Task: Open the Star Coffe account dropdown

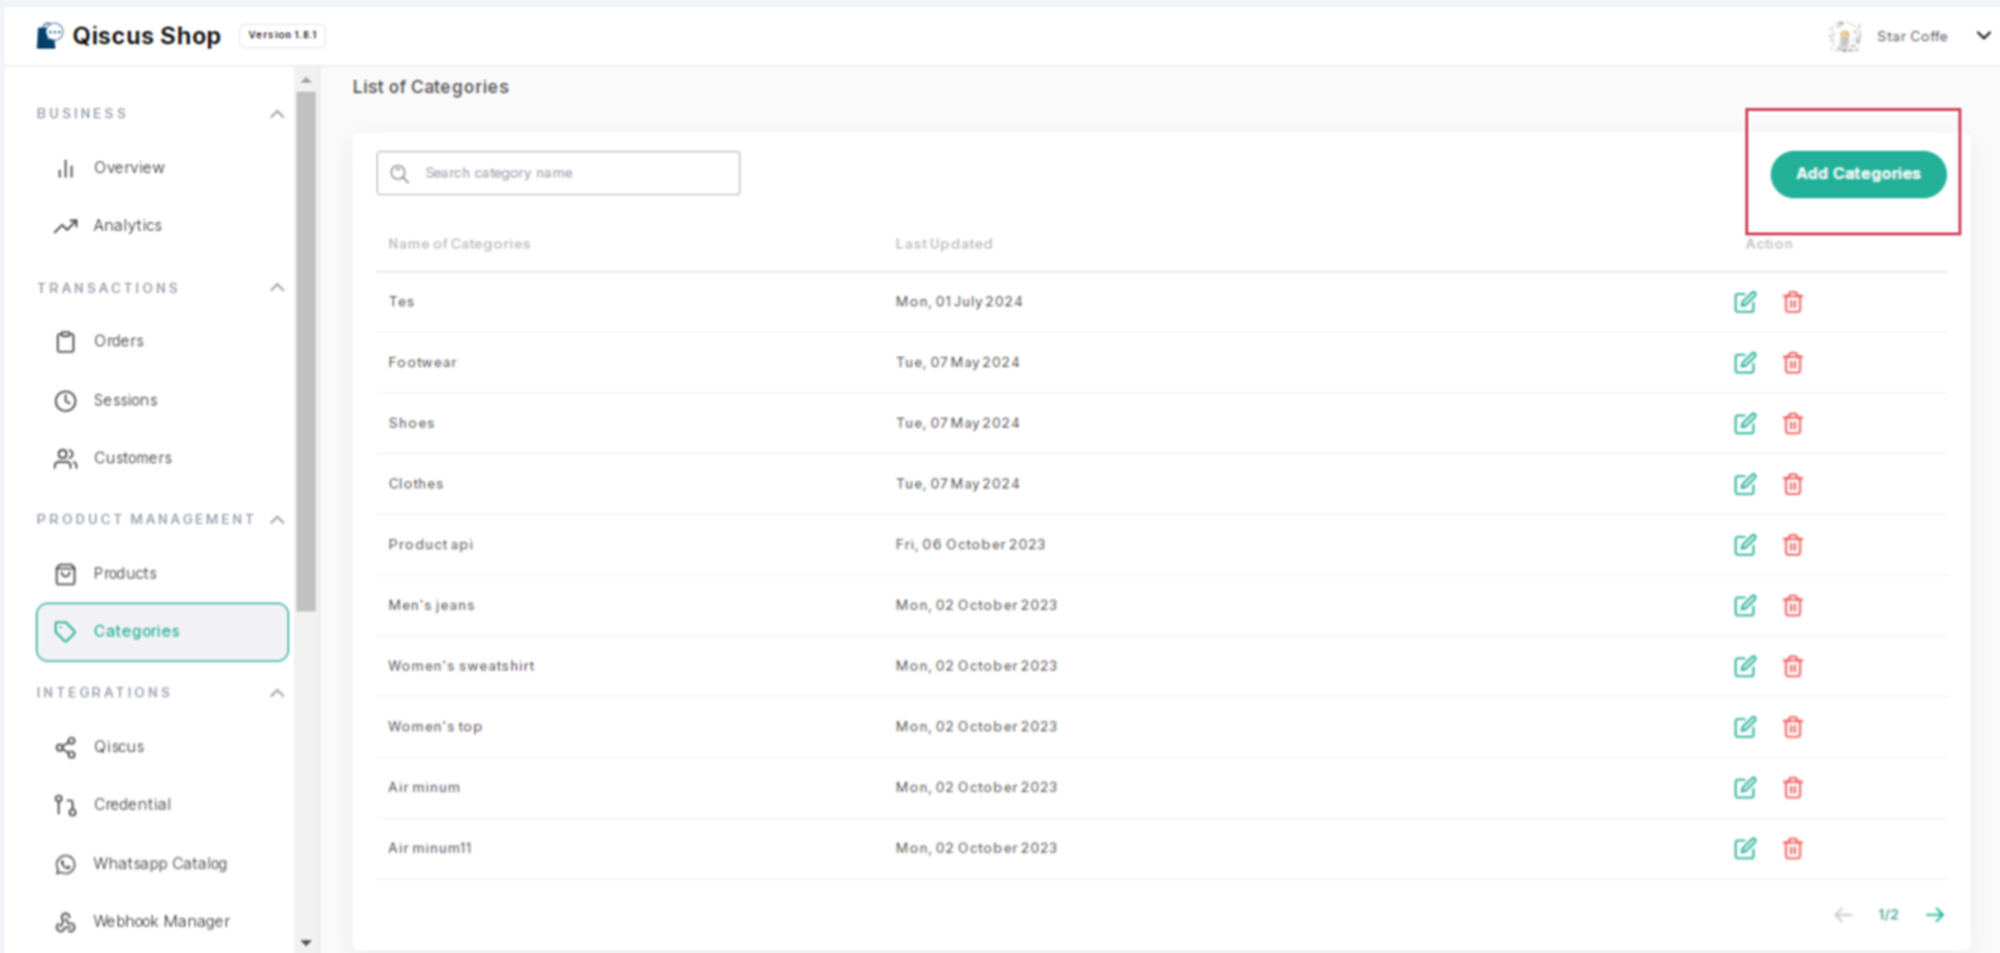Action: tap(1983, 36)
